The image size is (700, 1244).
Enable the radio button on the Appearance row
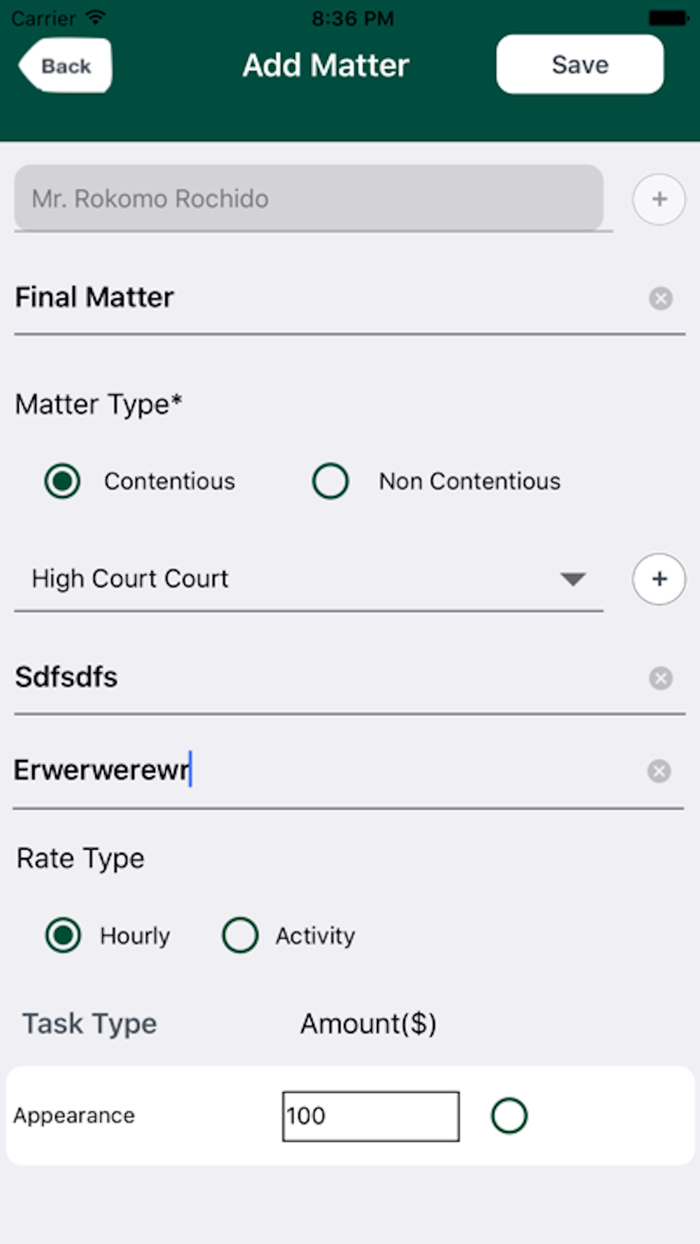click(x=509, y=1115)
